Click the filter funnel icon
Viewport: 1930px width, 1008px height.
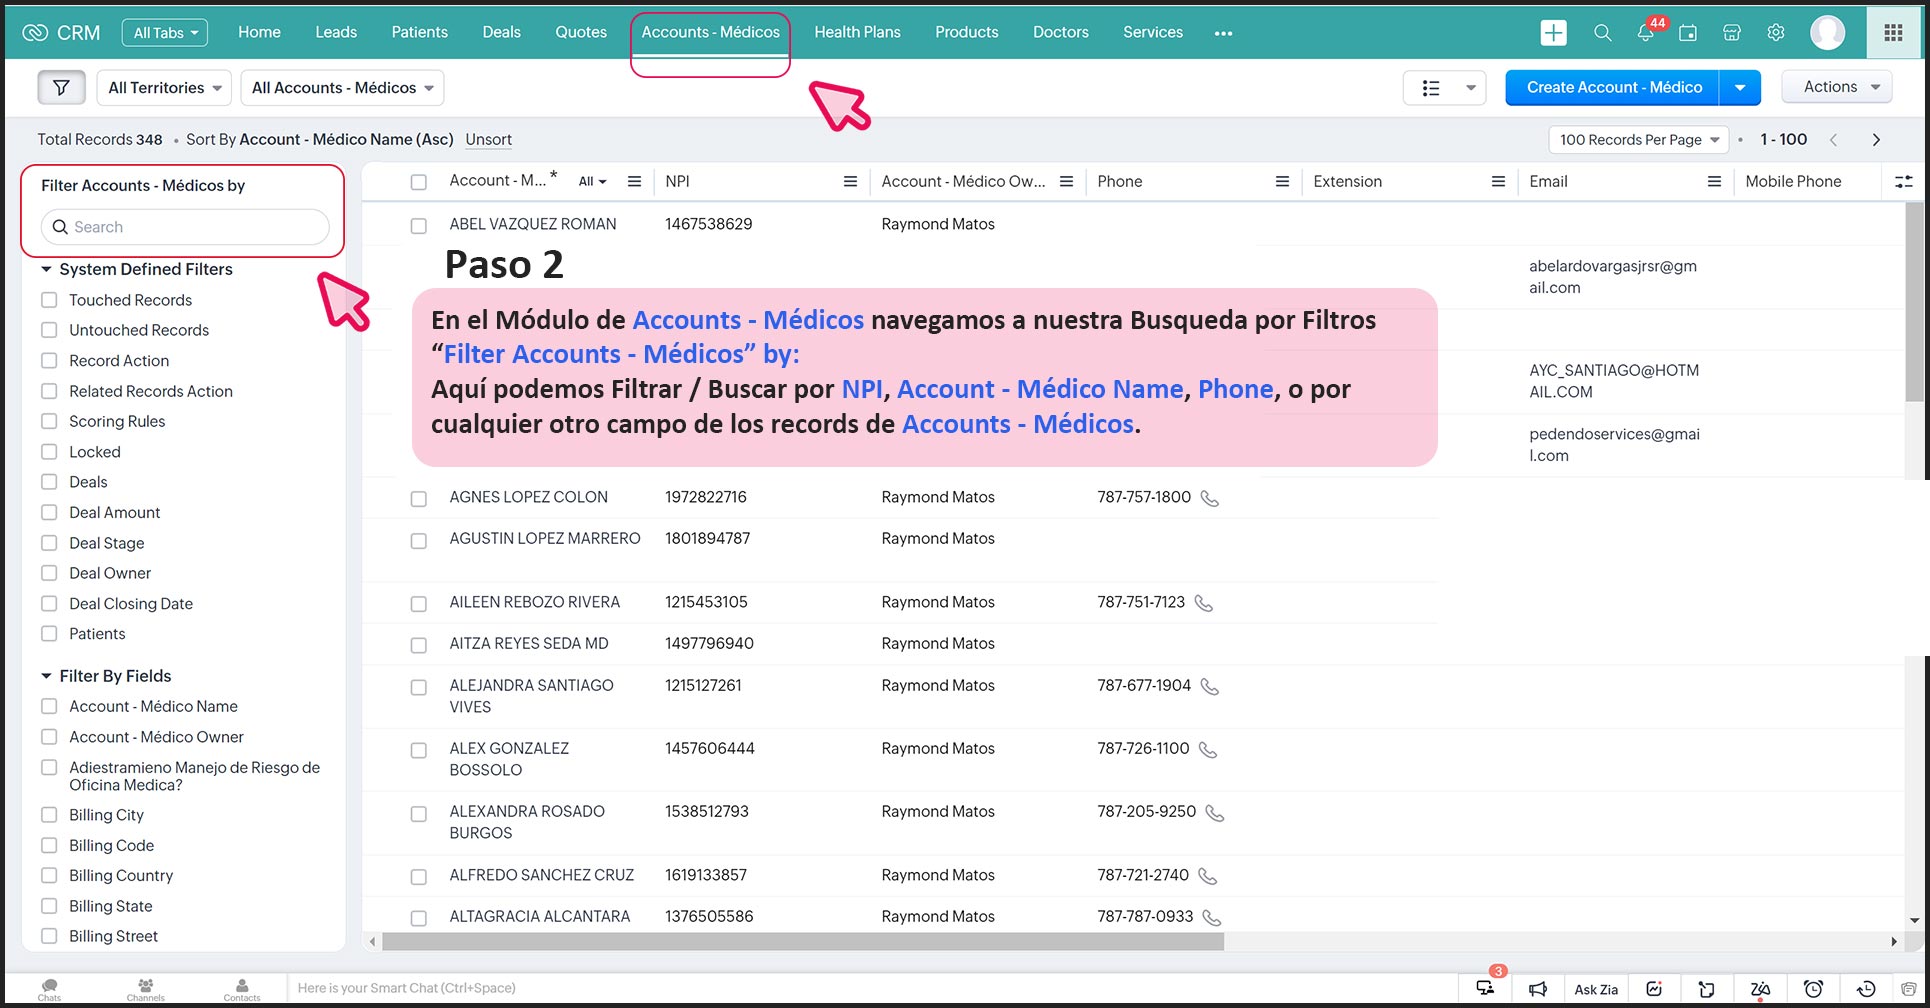click(61, 88)
